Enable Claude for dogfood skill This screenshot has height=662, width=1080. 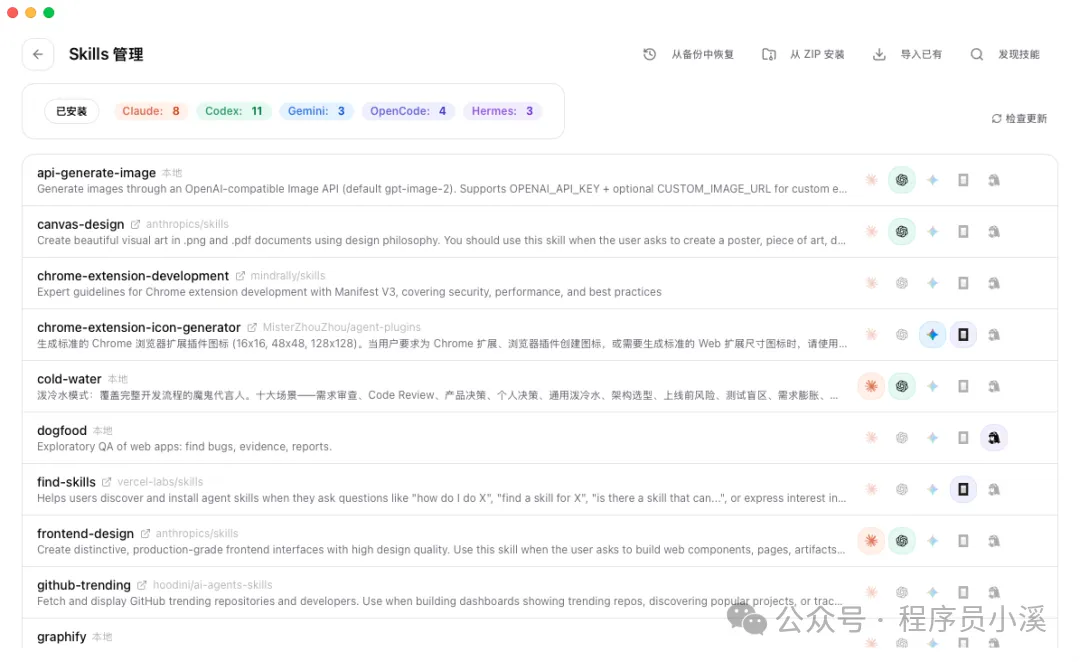point(871,438)
